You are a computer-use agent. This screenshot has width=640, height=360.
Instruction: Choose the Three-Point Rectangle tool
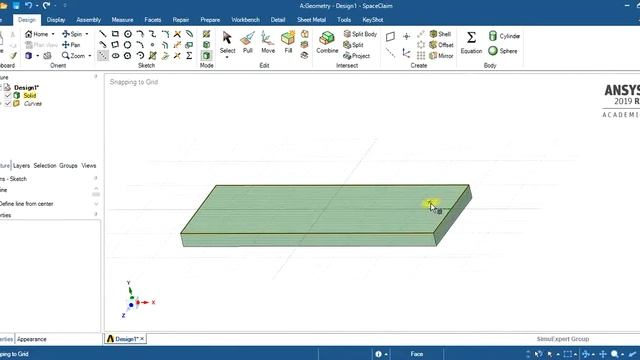coord(115,45)
